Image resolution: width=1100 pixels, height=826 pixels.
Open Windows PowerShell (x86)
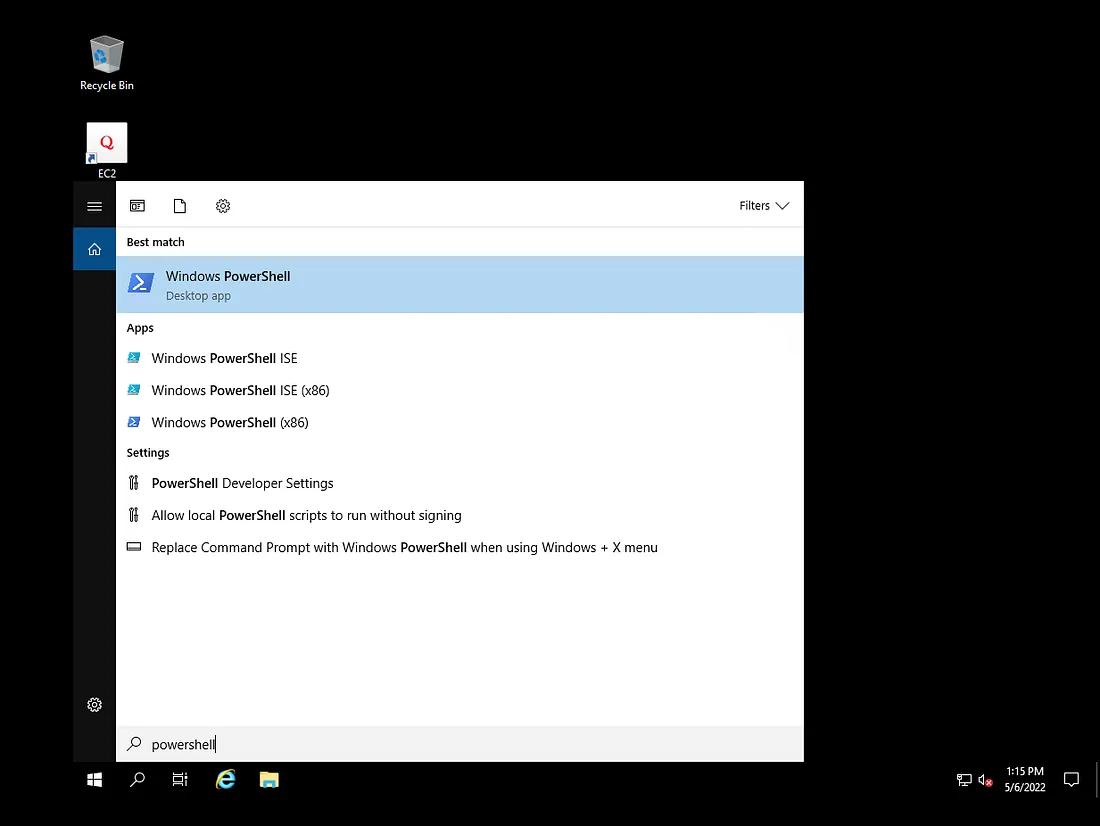click(460, 422)
